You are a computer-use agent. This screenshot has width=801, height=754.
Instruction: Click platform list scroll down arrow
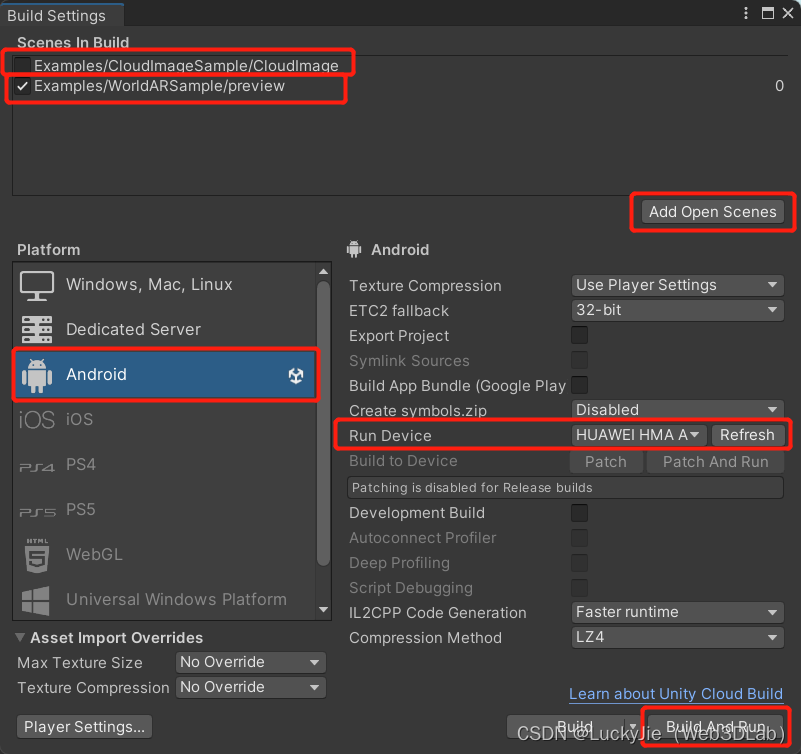323,609
